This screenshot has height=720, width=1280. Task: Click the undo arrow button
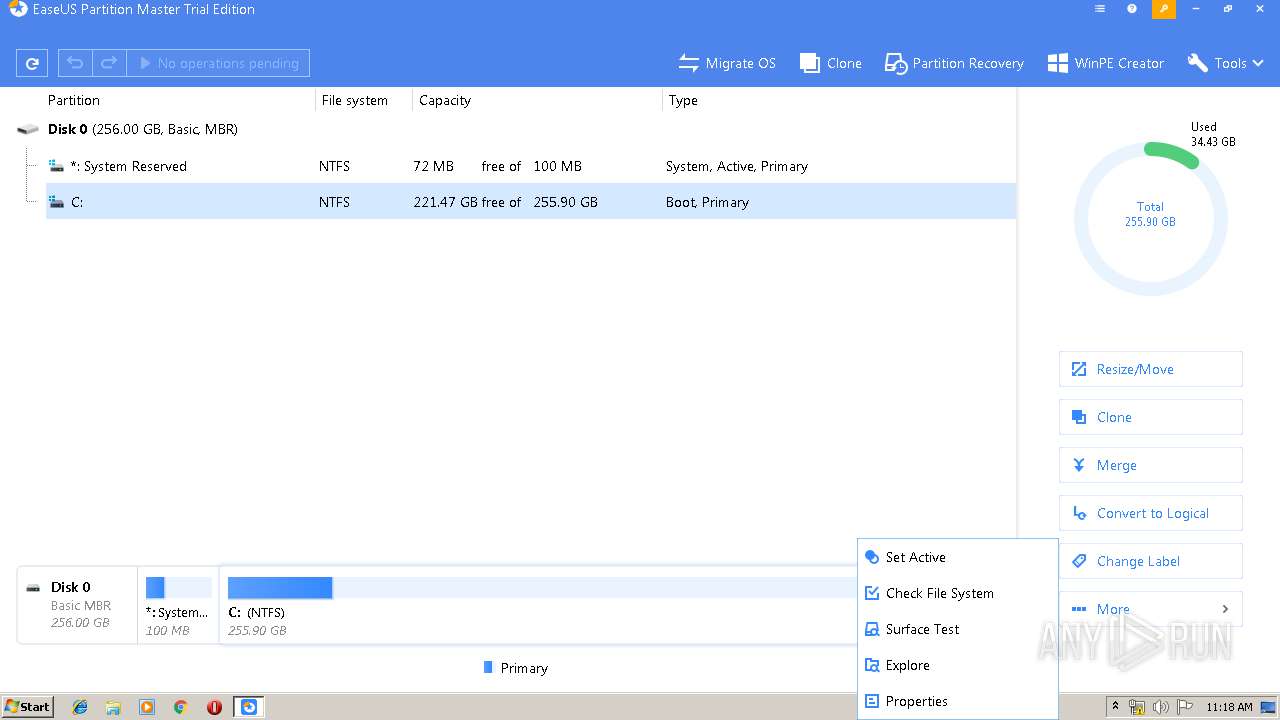[75, 63]
